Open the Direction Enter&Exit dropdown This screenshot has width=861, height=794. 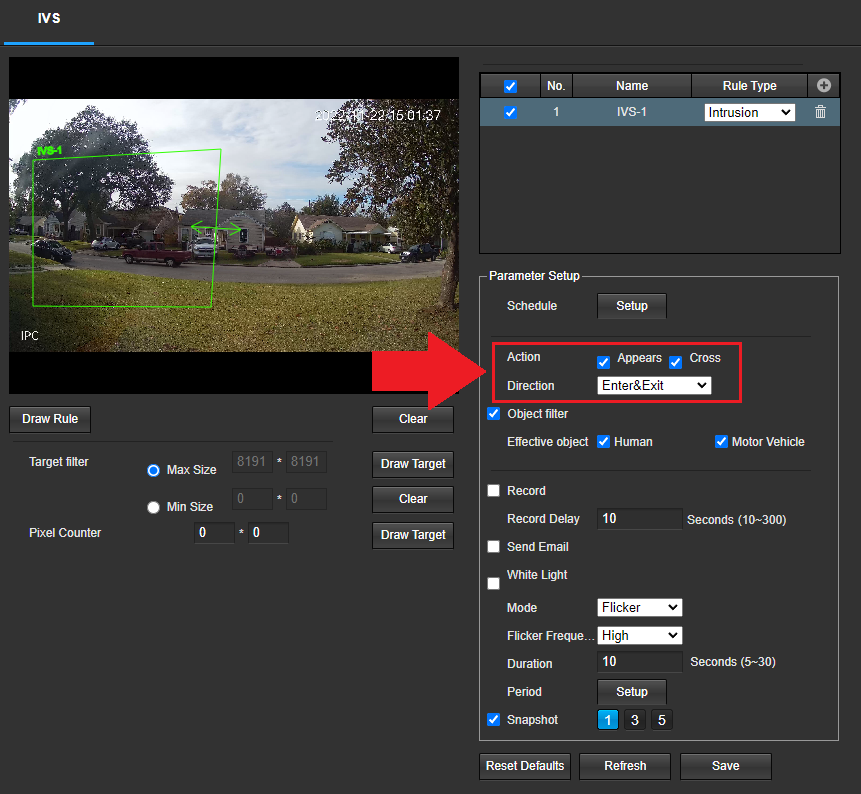654,385
